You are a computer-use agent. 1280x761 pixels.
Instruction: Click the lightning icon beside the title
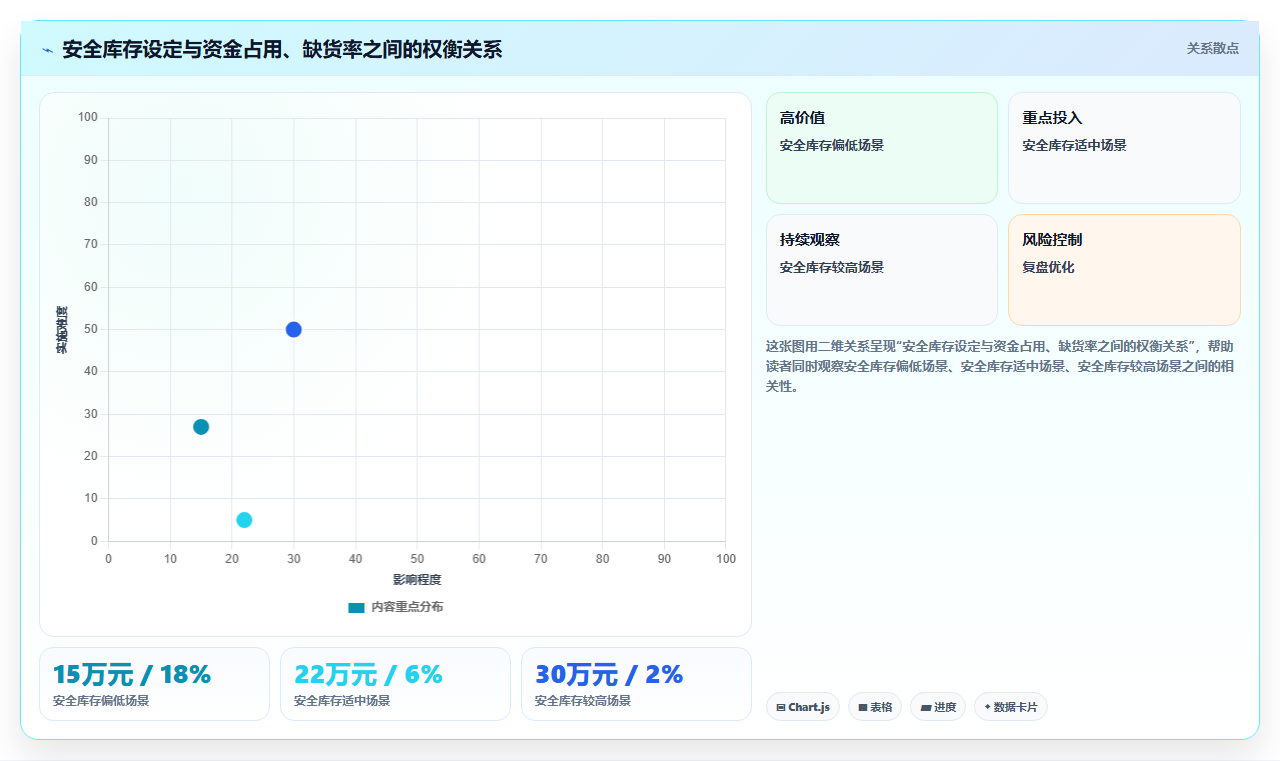[47, 50]
